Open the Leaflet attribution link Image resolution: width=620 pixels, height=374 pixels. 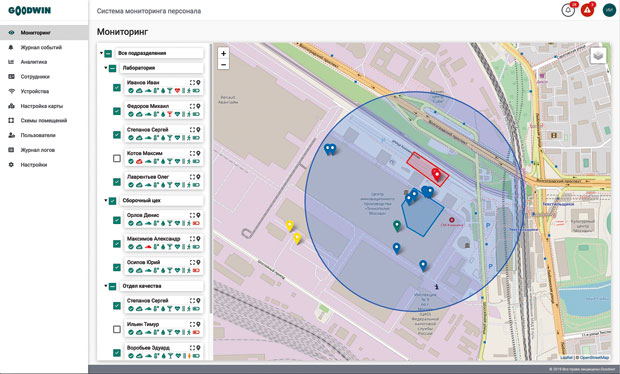[x=566, y=357]
